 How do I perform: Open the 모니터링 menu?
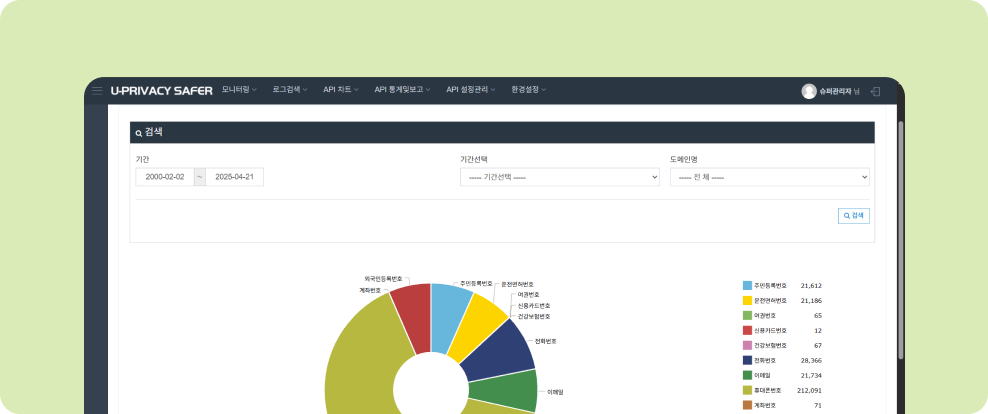click(239, 90)
